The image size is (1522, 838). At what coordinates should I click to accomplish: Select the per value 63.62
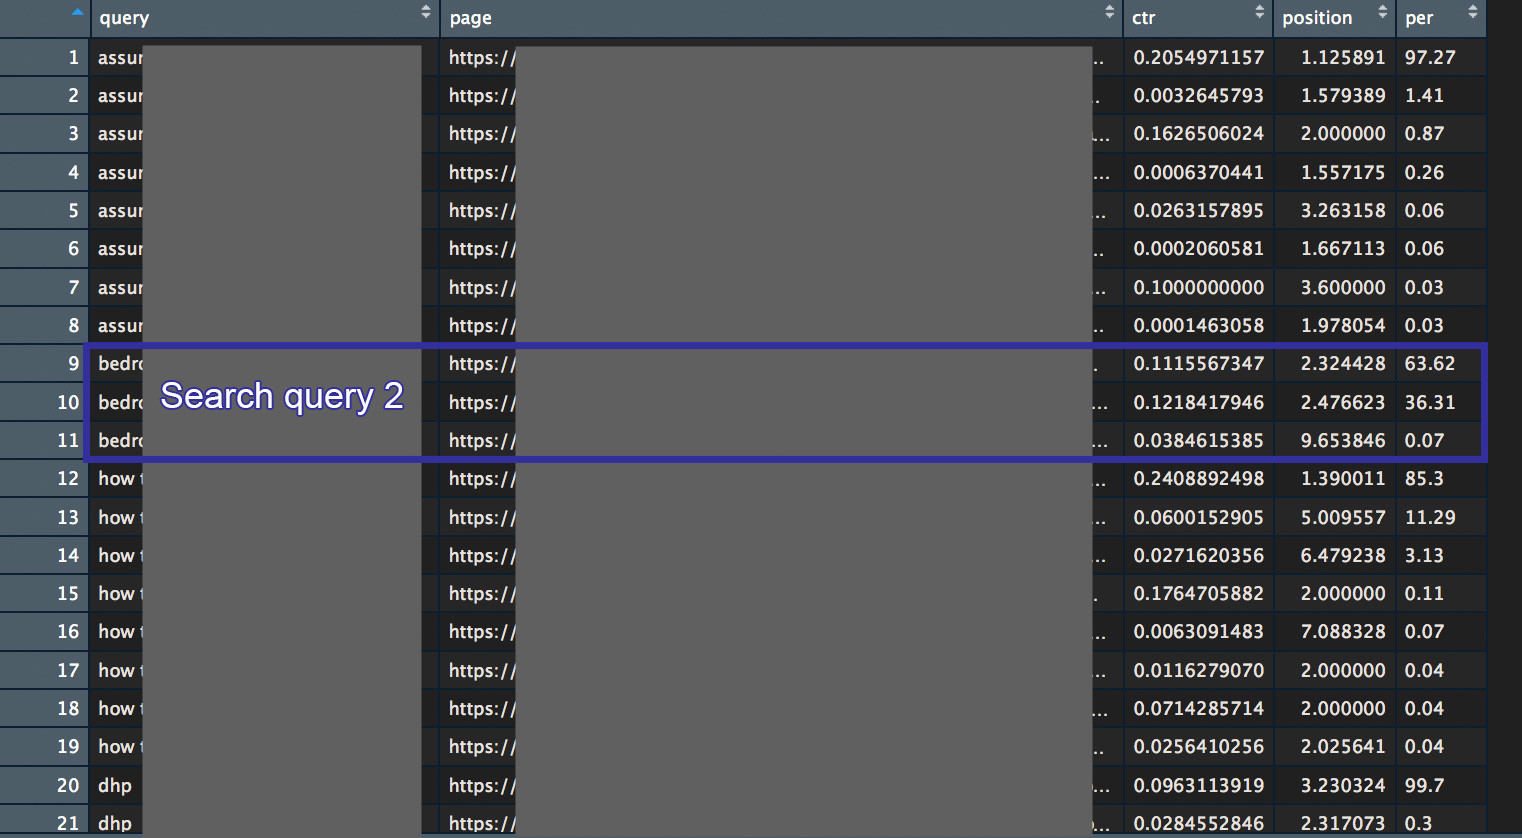[x=1429, y=364]
